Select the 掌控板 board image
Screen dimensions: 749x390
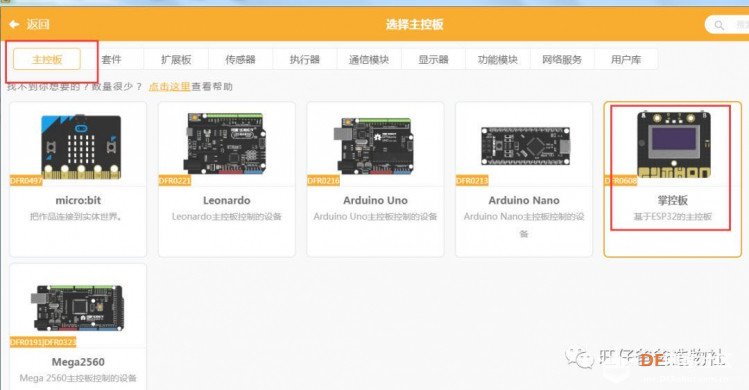674,144
